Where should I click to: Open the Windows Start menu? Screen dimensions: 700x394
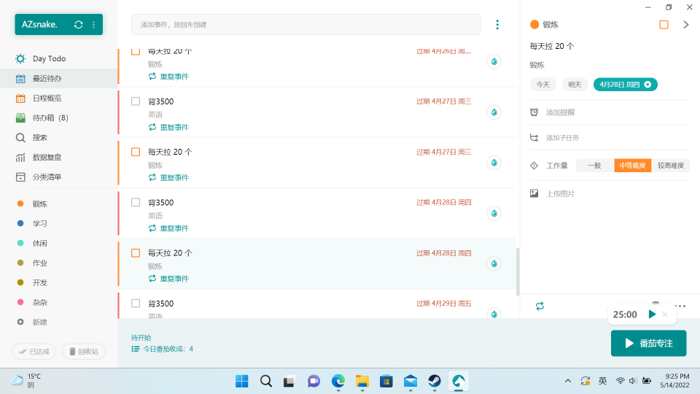coord(242,381)
